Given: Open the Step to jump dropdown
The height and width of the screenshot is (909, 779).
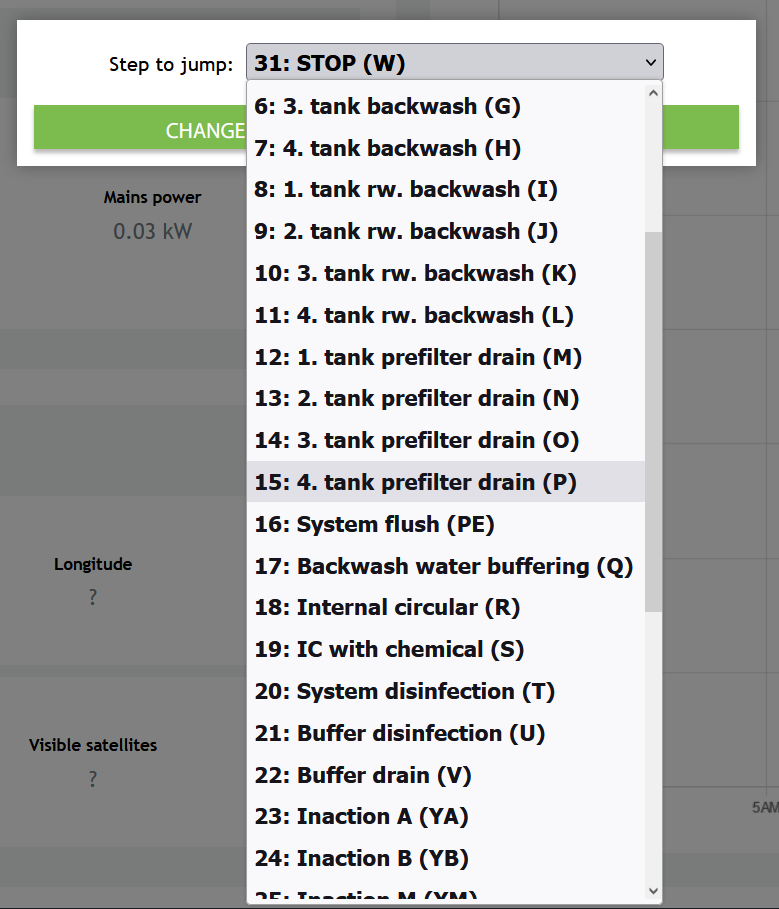Looking at the screenshot, I should pyautogui.click(x=454, y=63).
